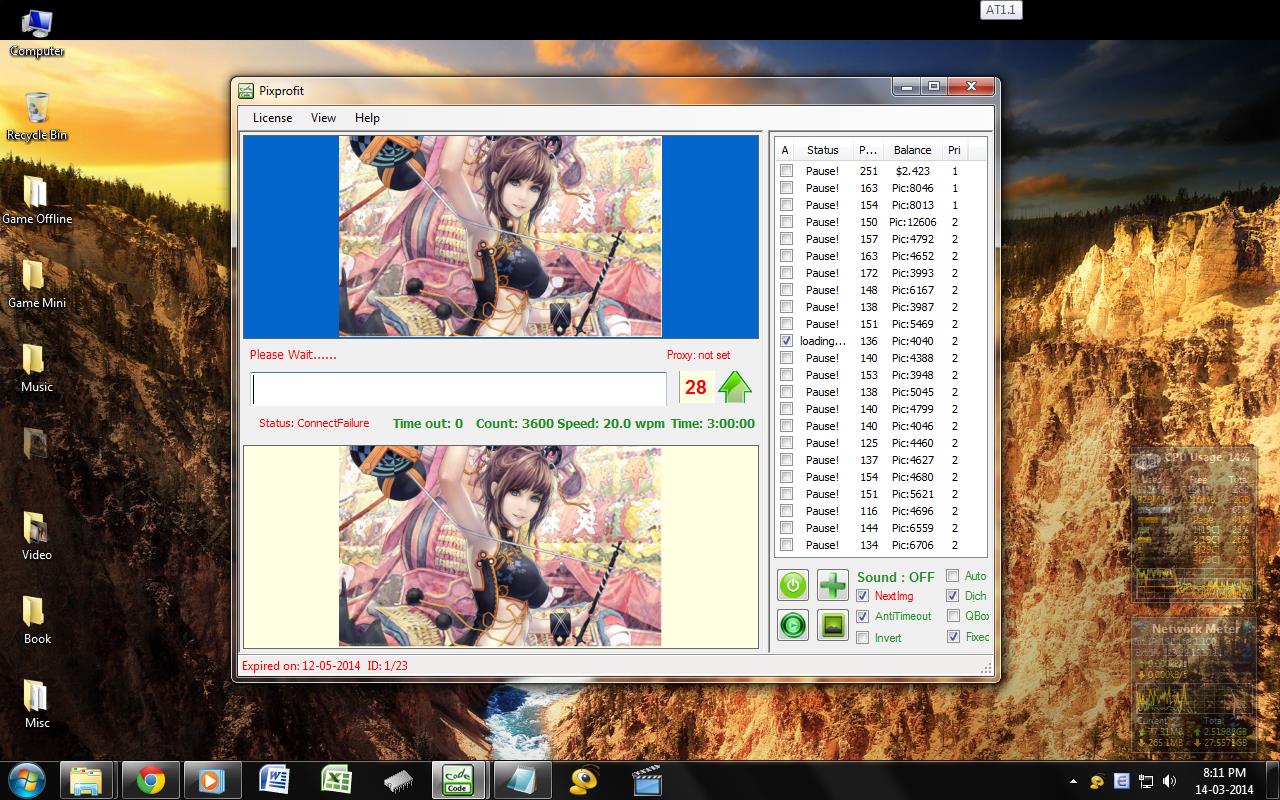The height and width of the screenshot is (800, 1280).
Task: Select the Video desktop folder
Action: pyautogui.click(x=37, y=537)
